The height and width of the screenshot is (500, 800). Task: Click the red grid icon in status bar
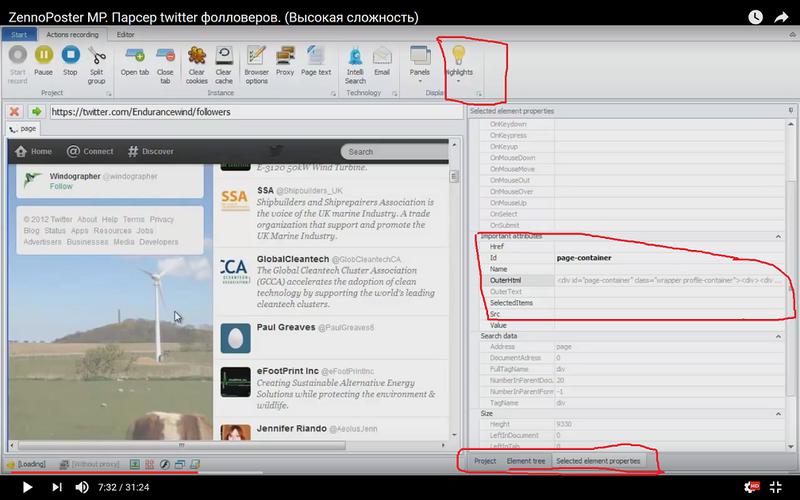(x=149, y=464)
